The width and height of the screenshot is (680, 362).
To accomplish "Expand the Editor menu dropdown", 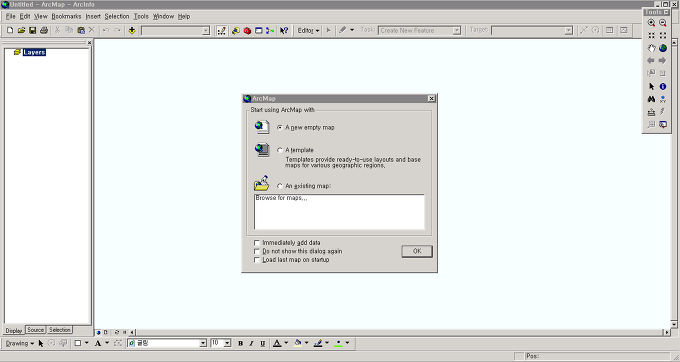I will pos(308,30).
